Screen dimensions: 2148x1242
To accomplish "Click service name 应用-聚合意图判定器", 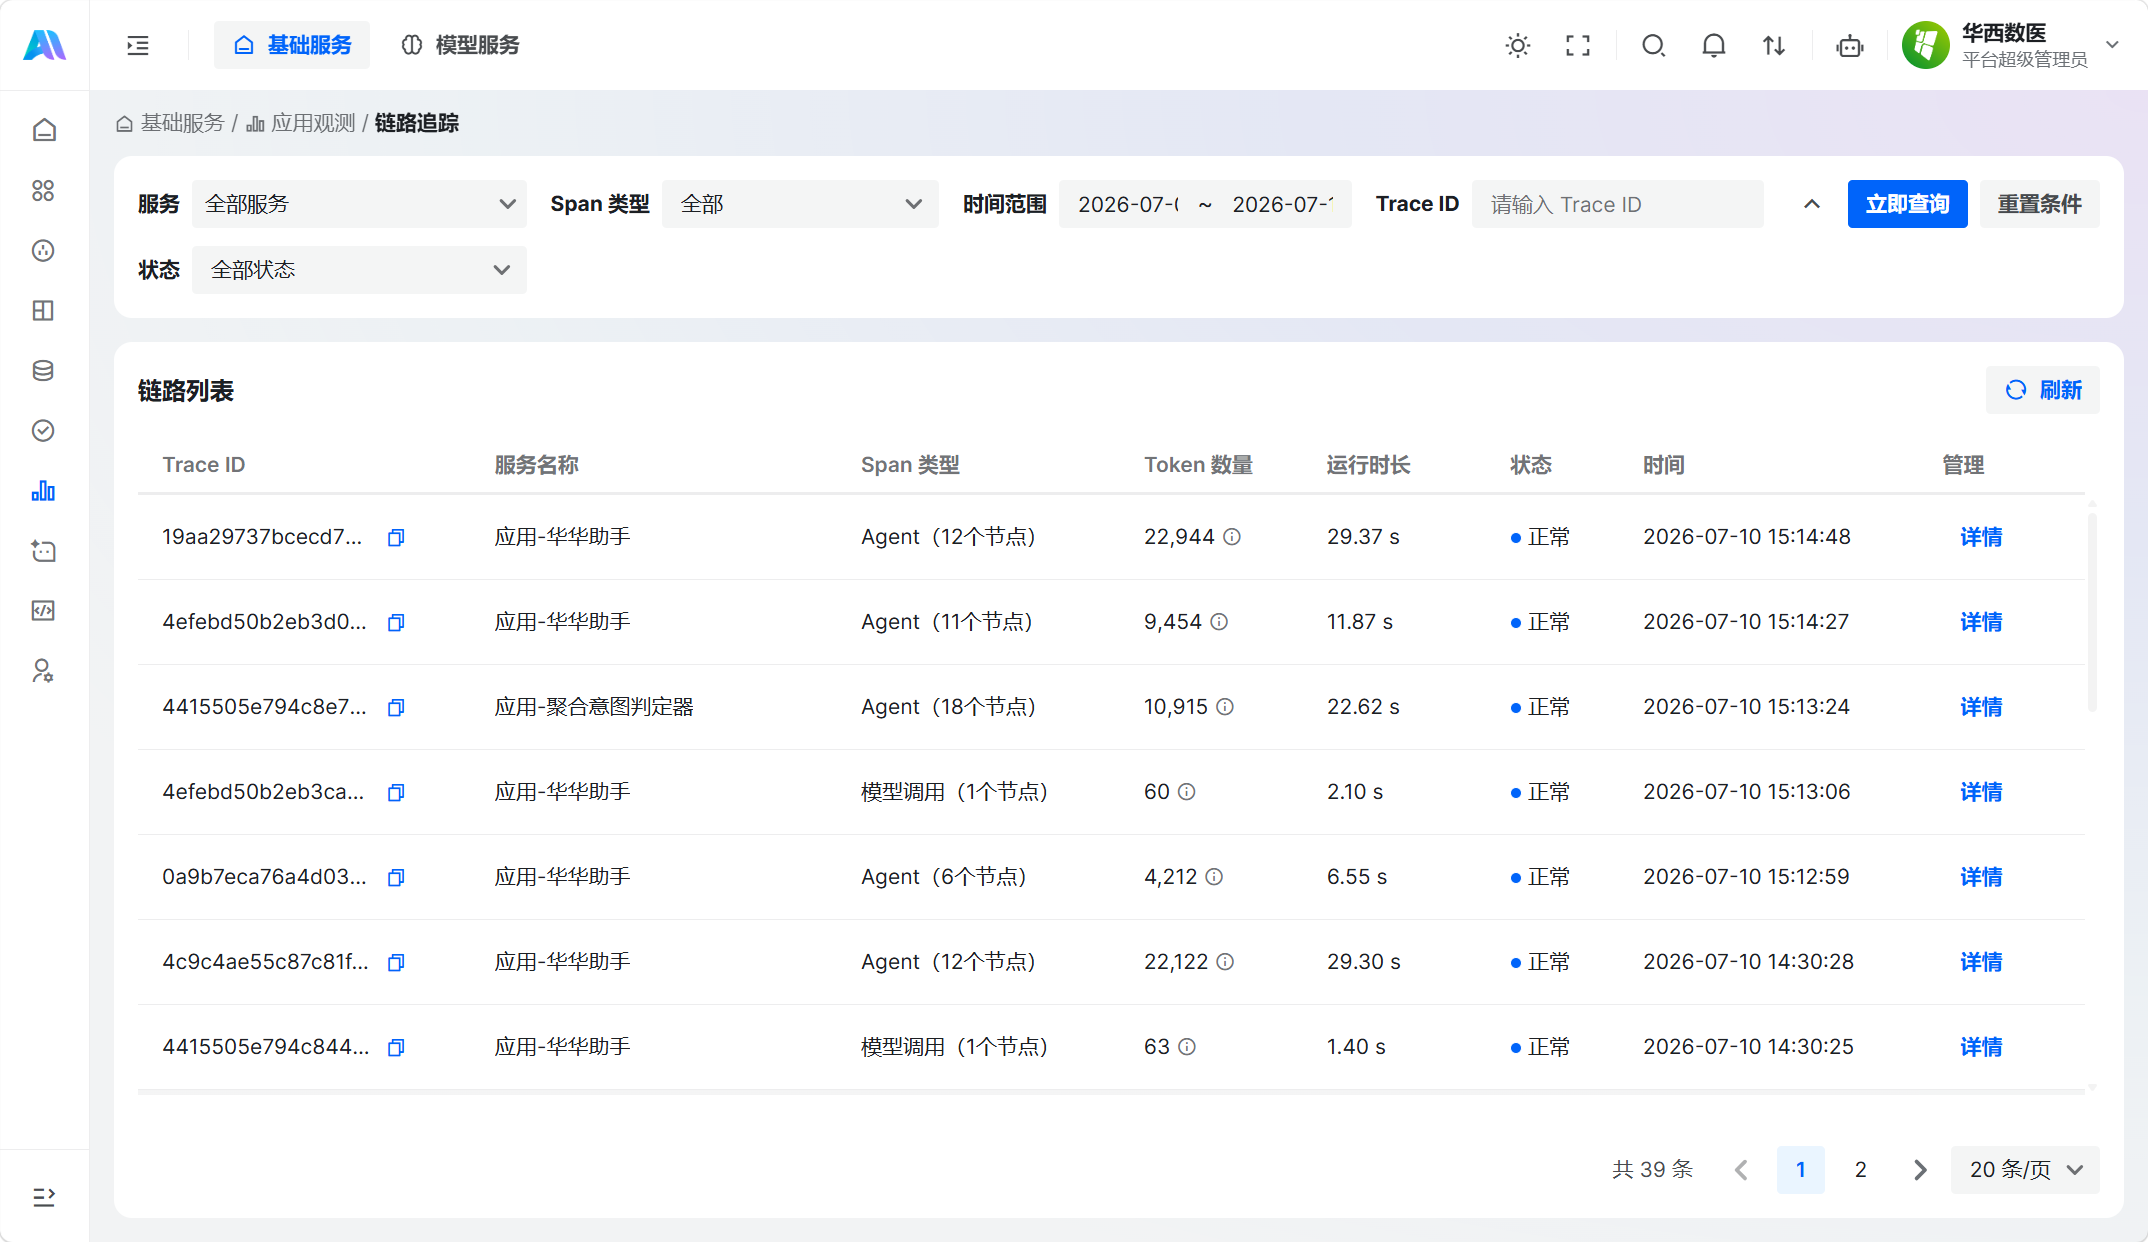I will pyautogui.click(x=594, y=707).
